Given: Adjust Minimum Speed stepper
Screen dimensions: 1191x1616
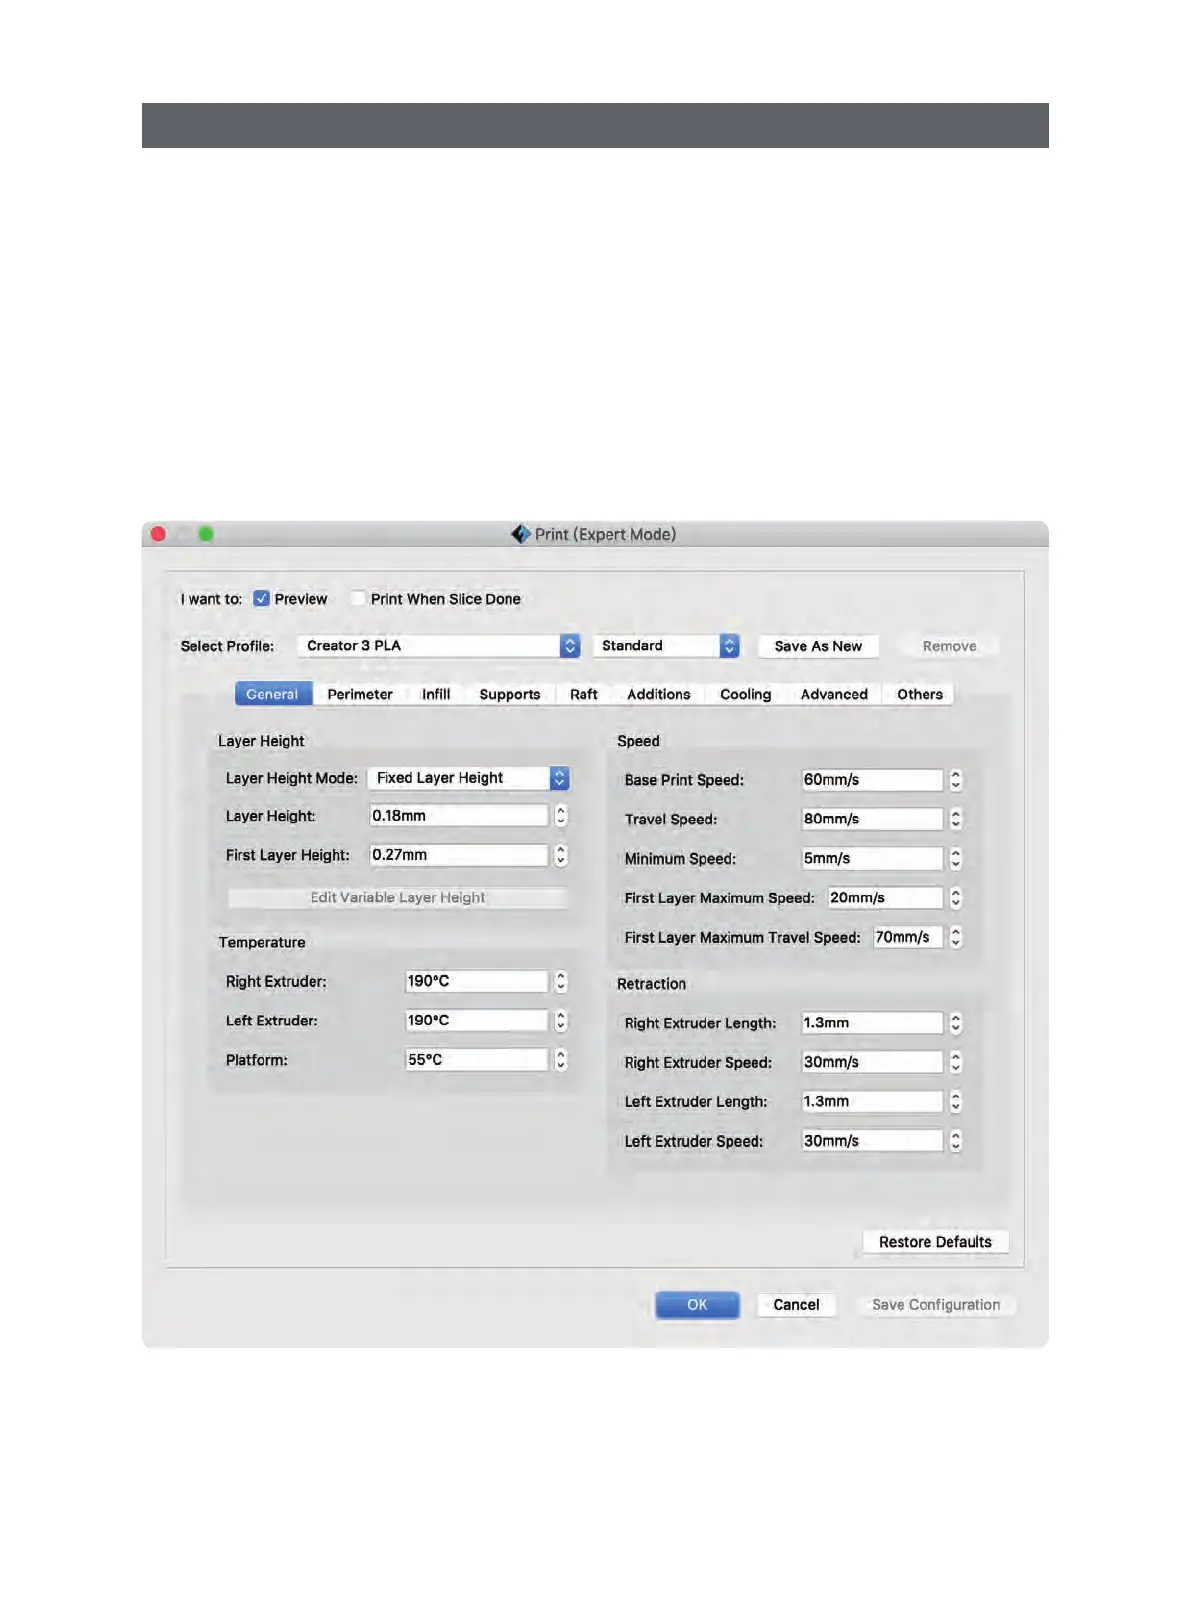Looking at the screenshot, I should click(956, 858).
